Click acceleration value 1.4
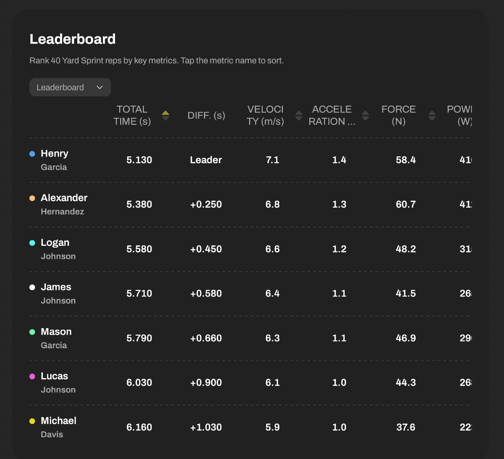Screen dimensions: 504x459 click(339, 160)
